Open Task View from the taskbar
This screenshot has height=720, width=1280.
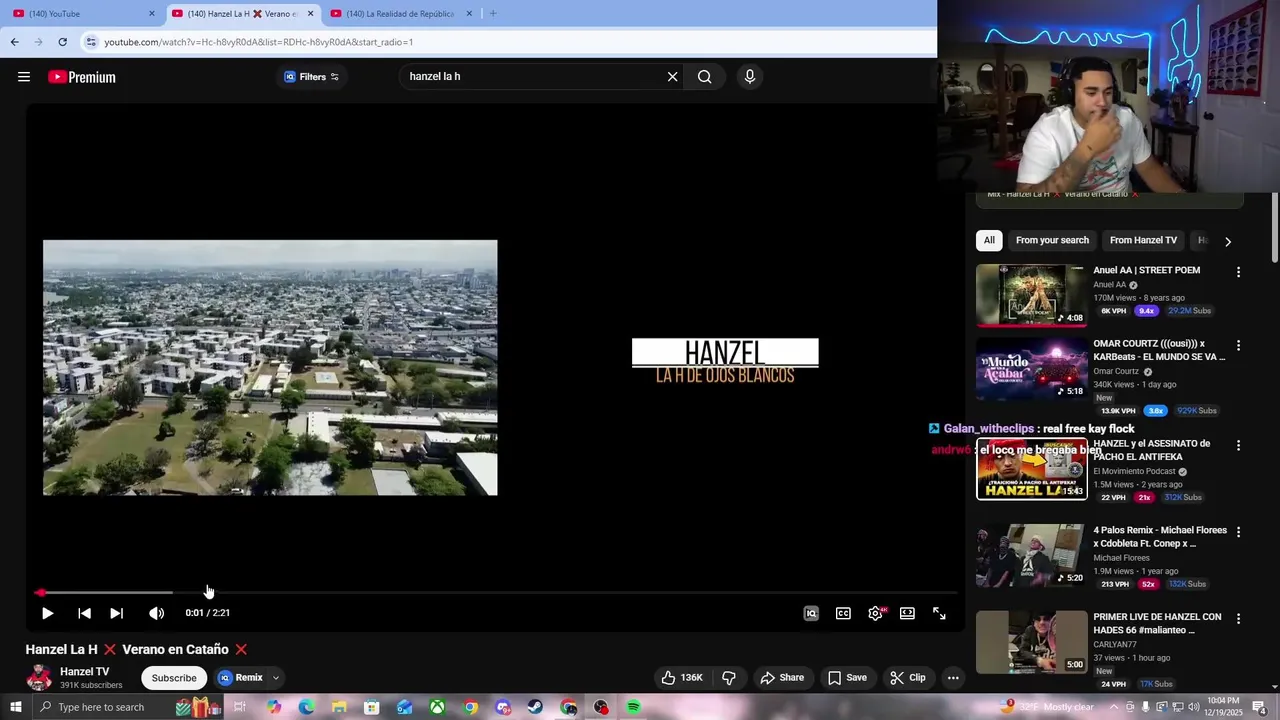tap(240, 707)
